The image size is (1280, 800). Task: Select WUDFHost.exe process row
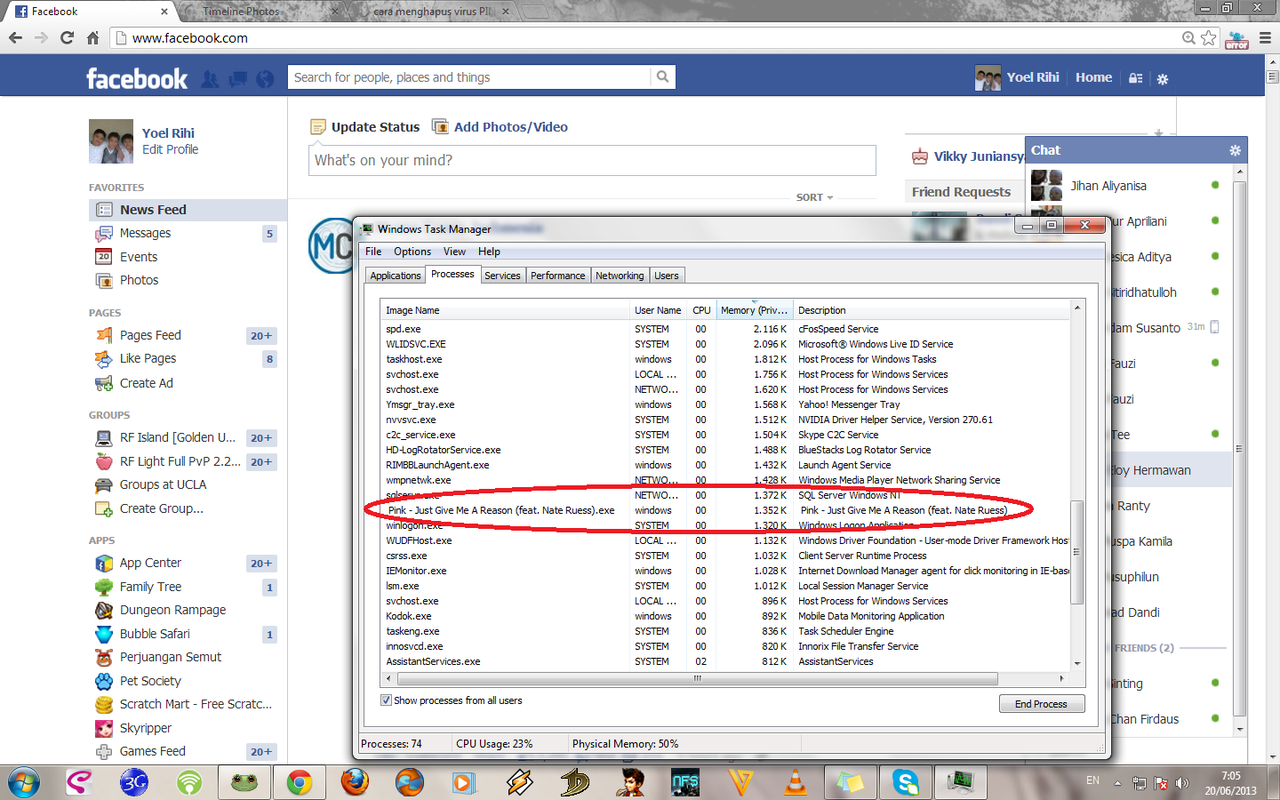pyautogui.click(x=727, y=541)
